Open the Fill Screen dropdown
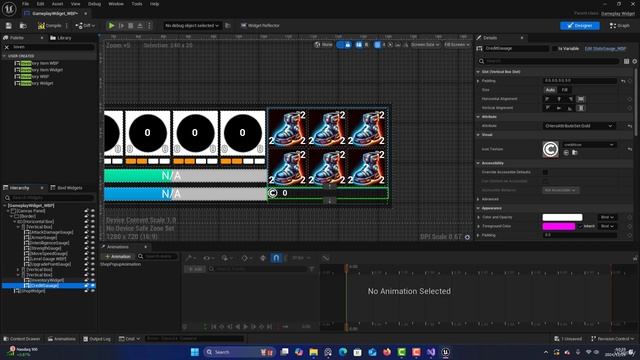Image resolution: width=640 pixels, height=360 pixels. (456, 45)
